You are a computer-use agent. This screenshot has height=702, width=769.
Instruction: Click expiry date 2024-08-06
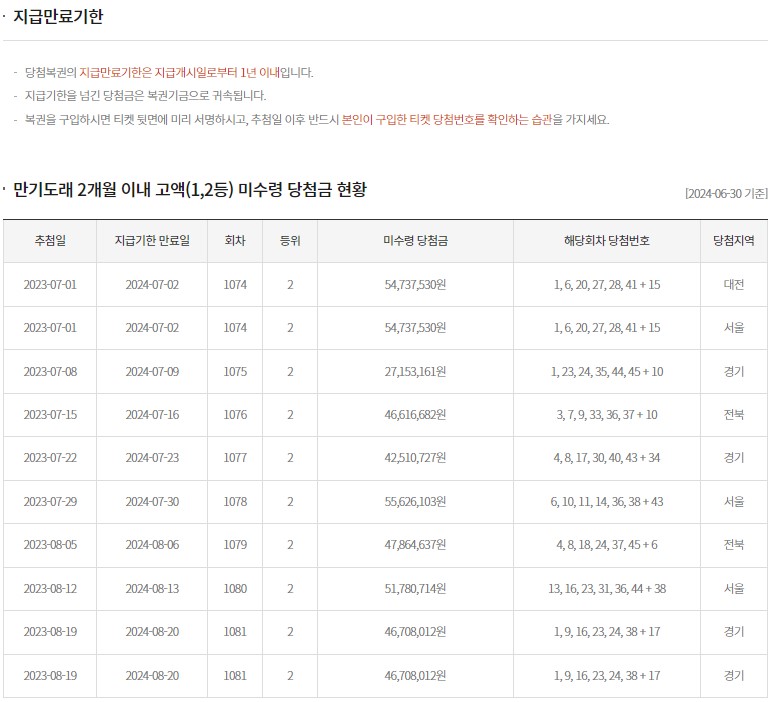[152, 545]
